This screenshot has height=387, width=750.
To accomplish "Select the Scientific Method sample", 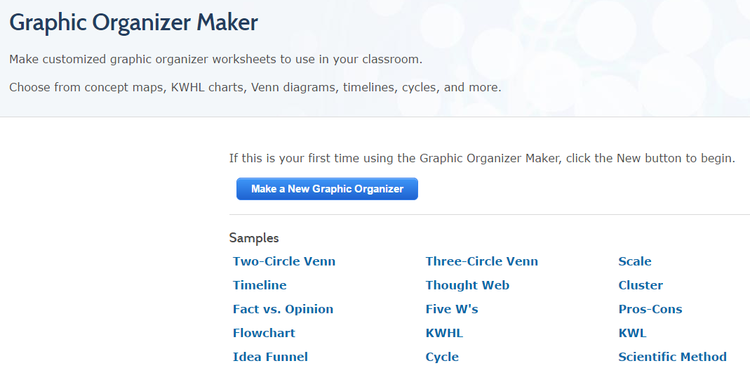I will point(673,357).
